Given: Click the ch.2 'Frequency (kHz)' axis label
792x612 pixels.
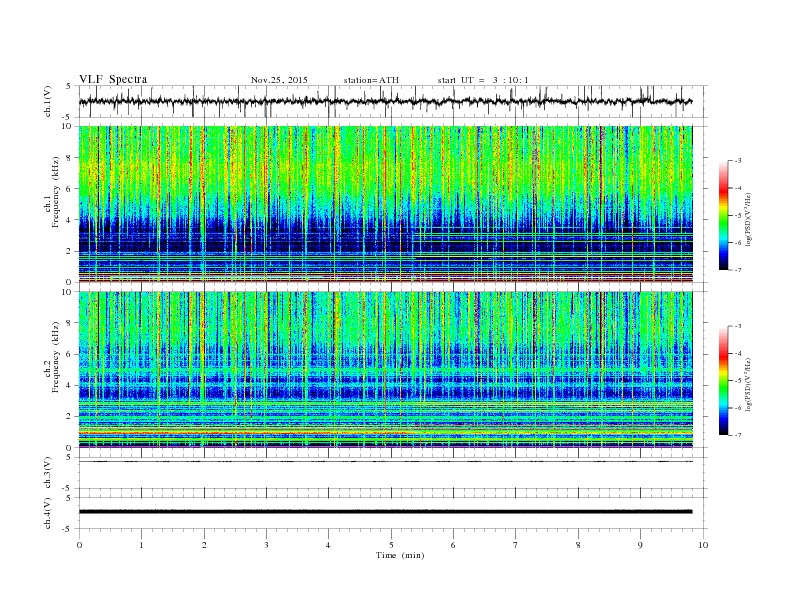Looking at the screenshot, I should [x=56, y=357].
